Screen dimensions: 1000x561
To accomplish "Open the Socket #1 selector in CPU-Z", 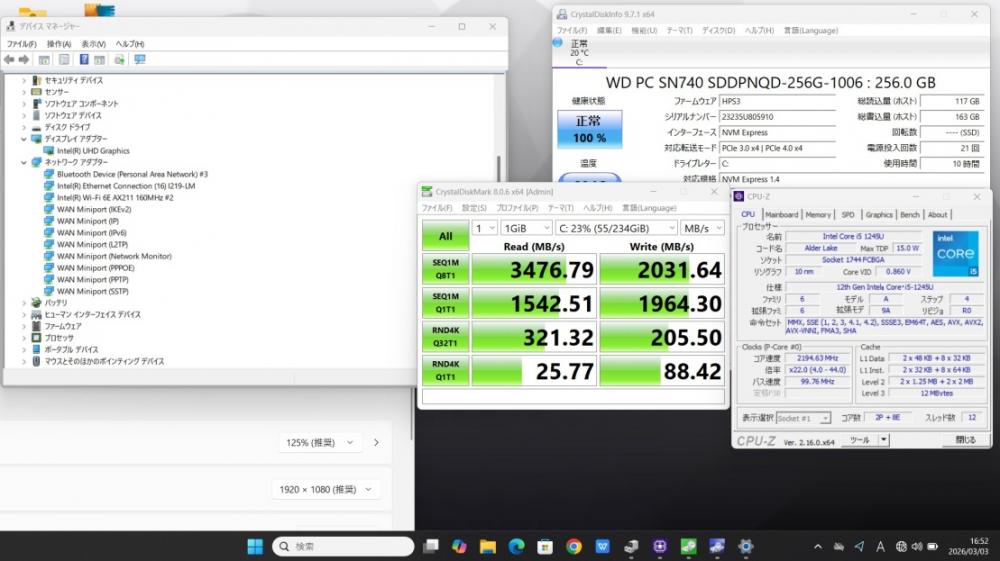I will pos(804,418).
